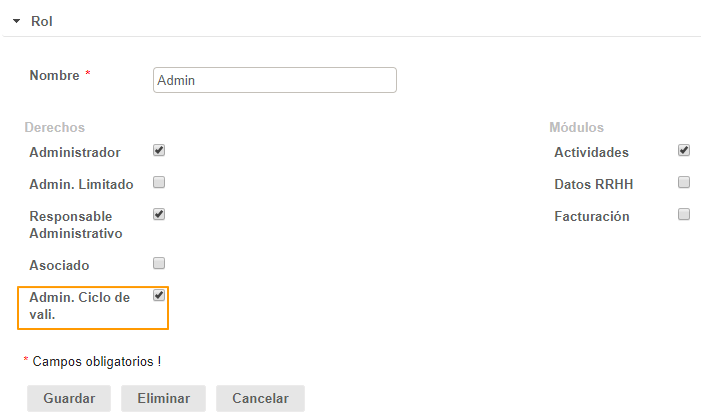Click the Facturación label text

click(592, 216)
